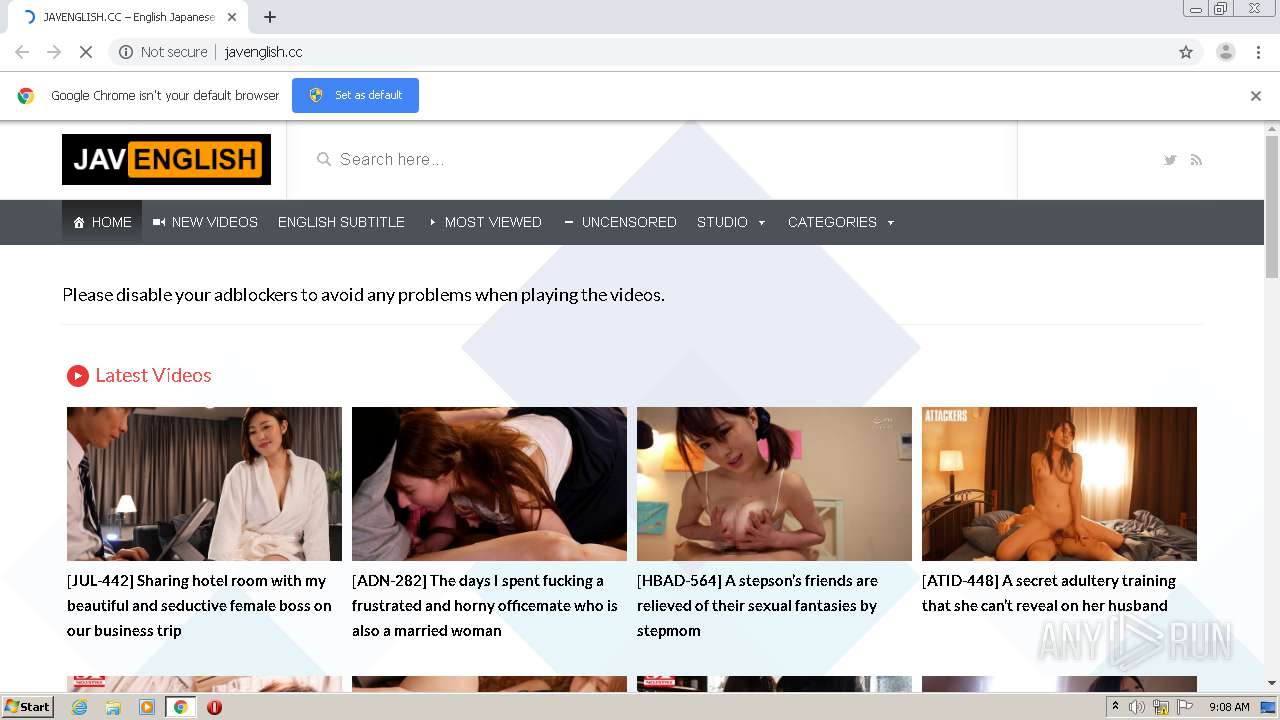Click the browser back arrow

tap(22, 52)
